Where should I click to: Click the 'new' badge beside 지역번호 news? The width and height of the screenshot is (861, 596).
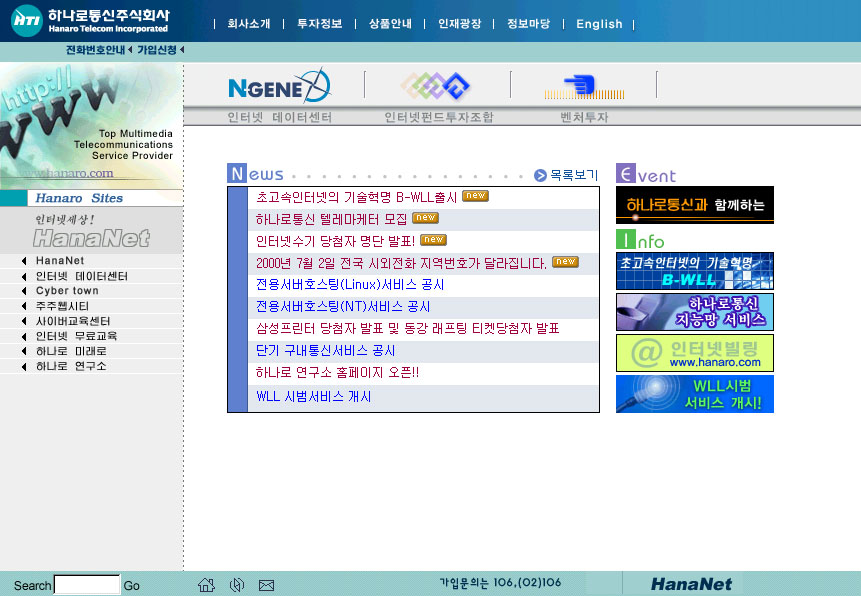pyautogui.click(x=566, y=262)
